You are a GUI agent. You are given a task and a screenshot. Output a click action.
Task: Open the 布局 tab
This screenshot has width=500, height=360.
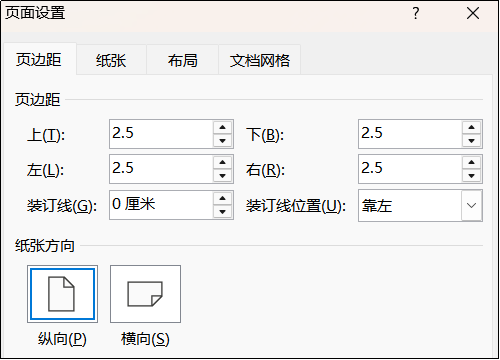(182, 61)
